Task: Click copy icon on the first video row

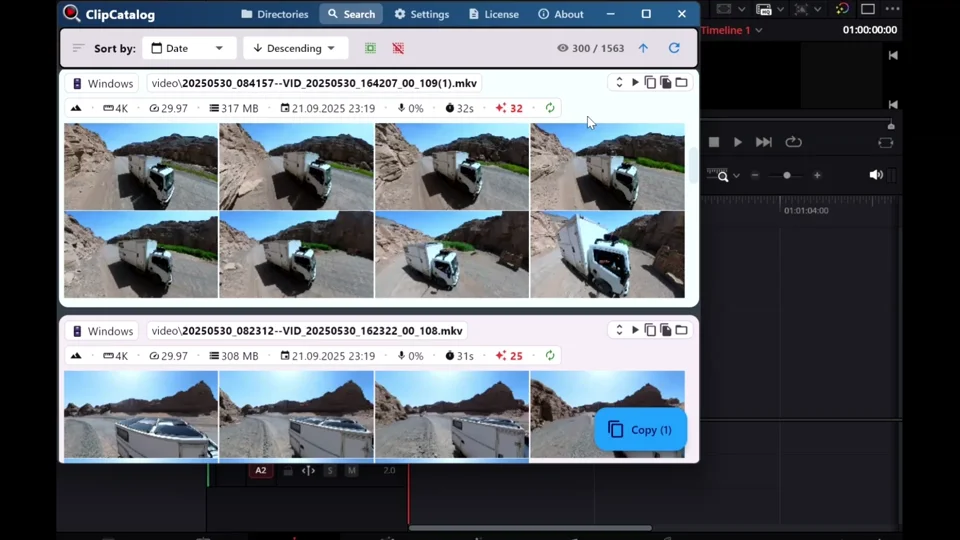Action: click(x=650, y=83)
